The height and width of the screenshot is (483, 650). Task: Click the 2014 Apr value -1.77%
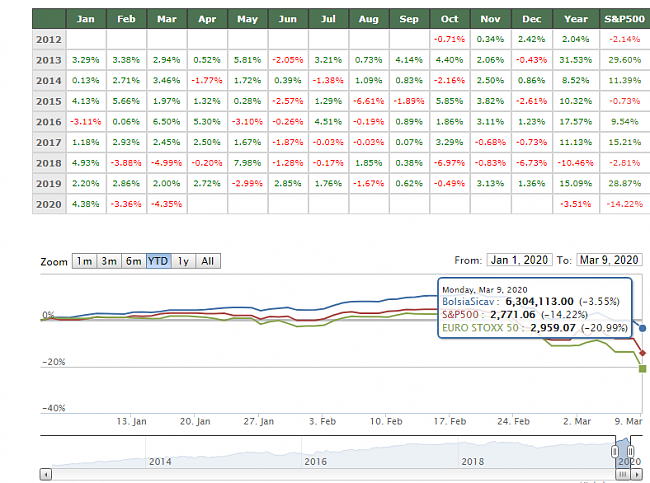pyautogui.click(x=207, y=80)
